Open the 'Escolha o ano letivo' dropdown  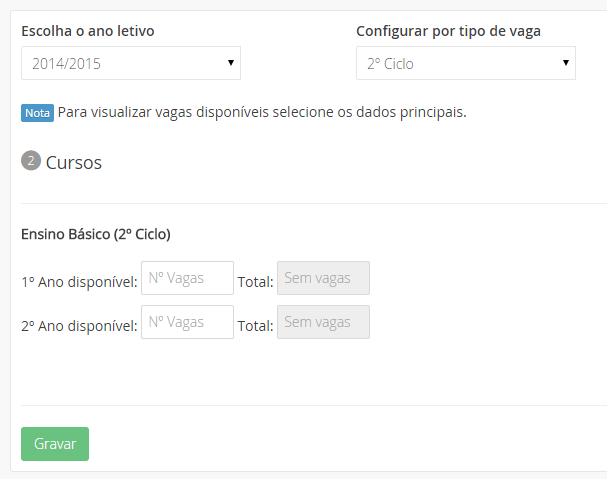click(x=130, y=63)
